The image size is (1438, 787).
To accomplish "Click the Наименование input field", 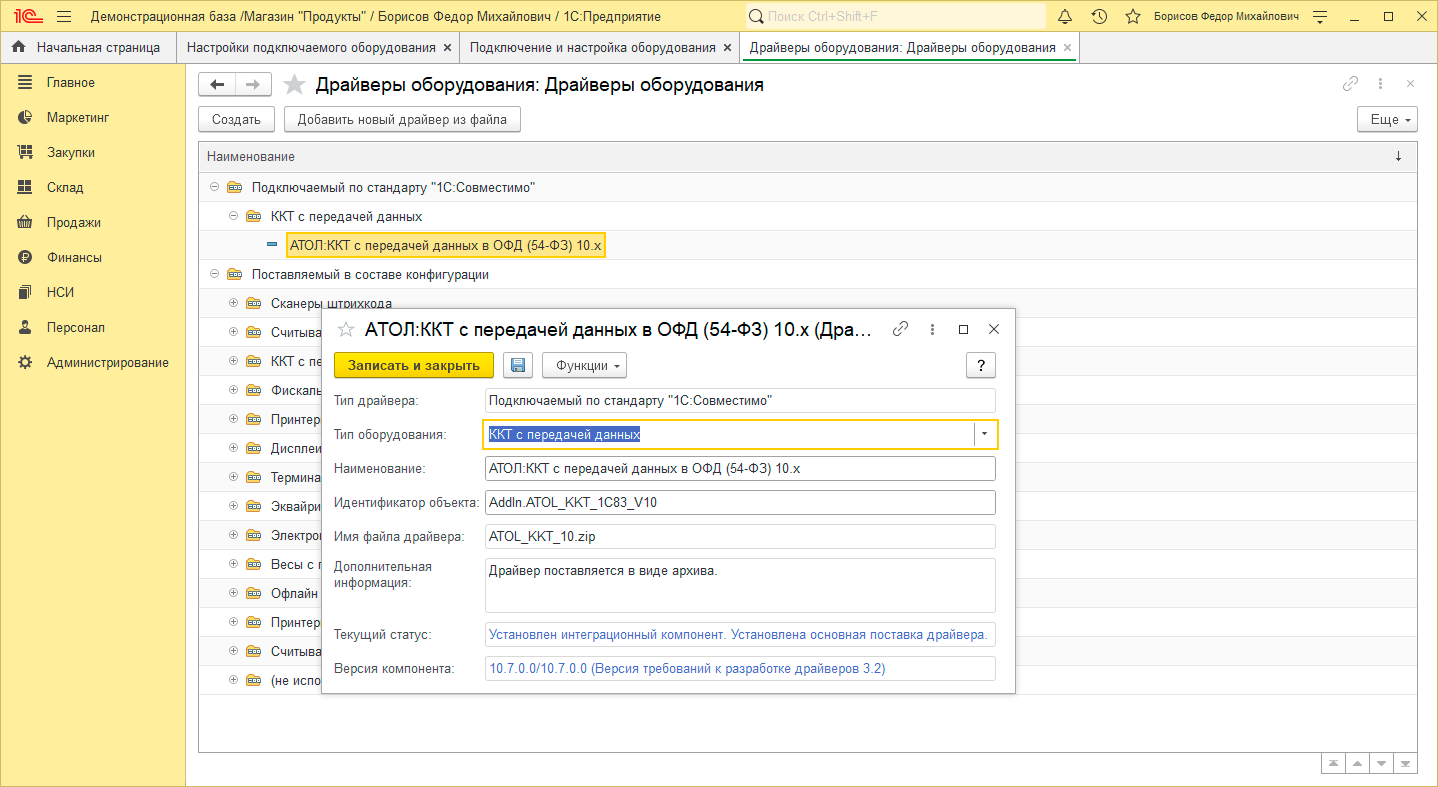I will 739,468.
